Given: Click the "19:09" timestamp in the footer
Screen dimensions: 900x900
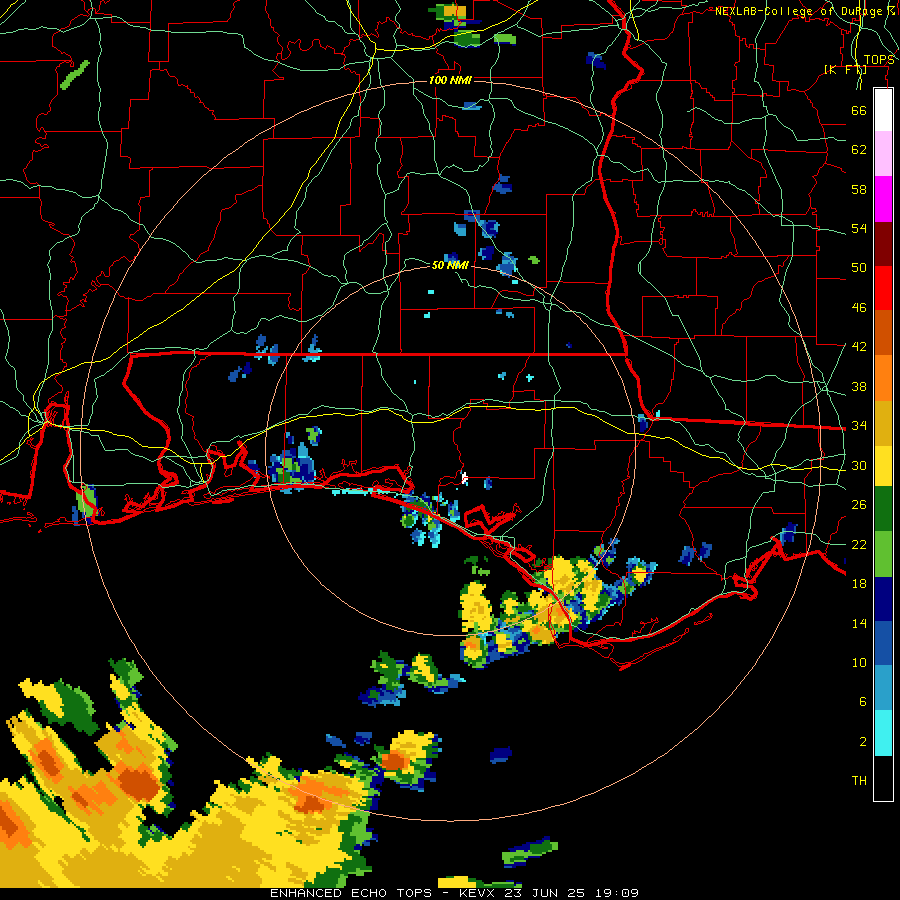Looking at the screenshot, I should tap(616, 893).
